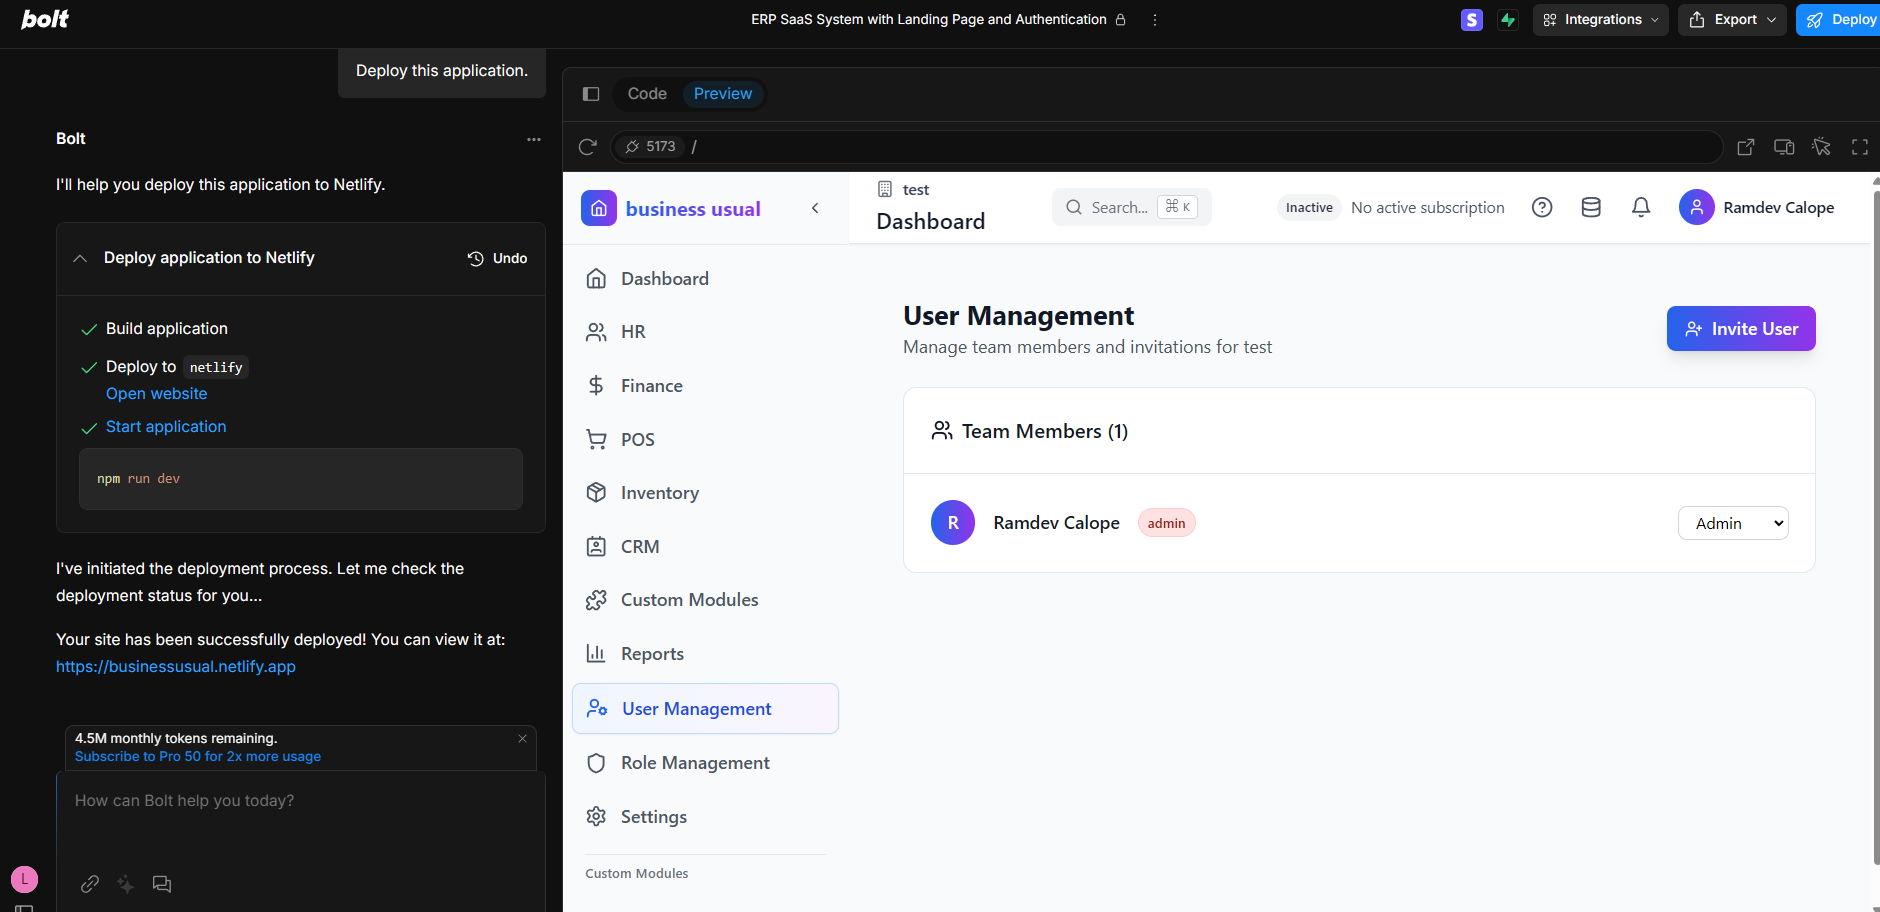Open the Export dropdown

pyautogui.click(x=1732, y=20)
